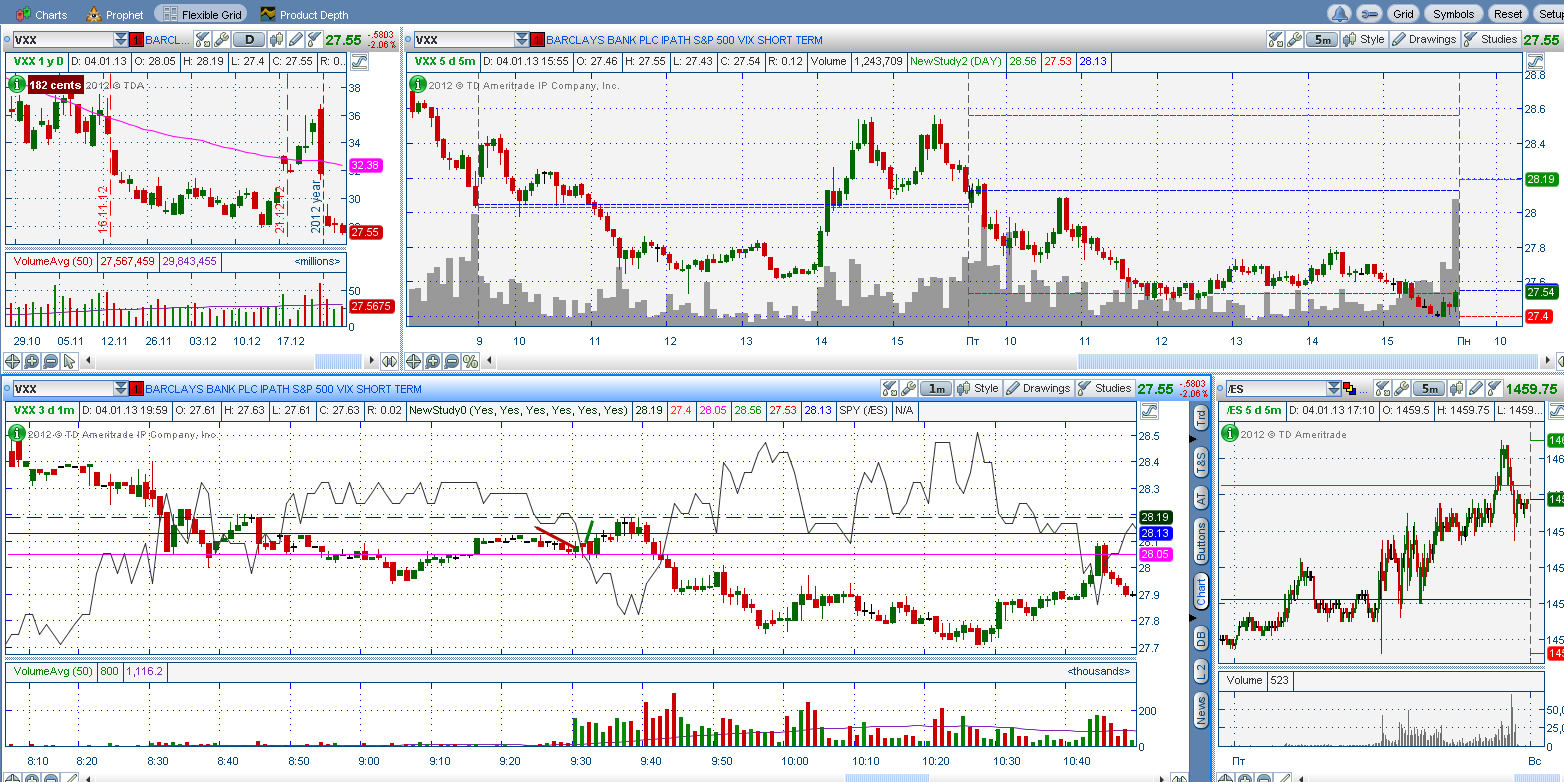Click the color-squares icon beside the /ES symbol
This screenshot has height=782, width=1564.
tap(1349, 389)
